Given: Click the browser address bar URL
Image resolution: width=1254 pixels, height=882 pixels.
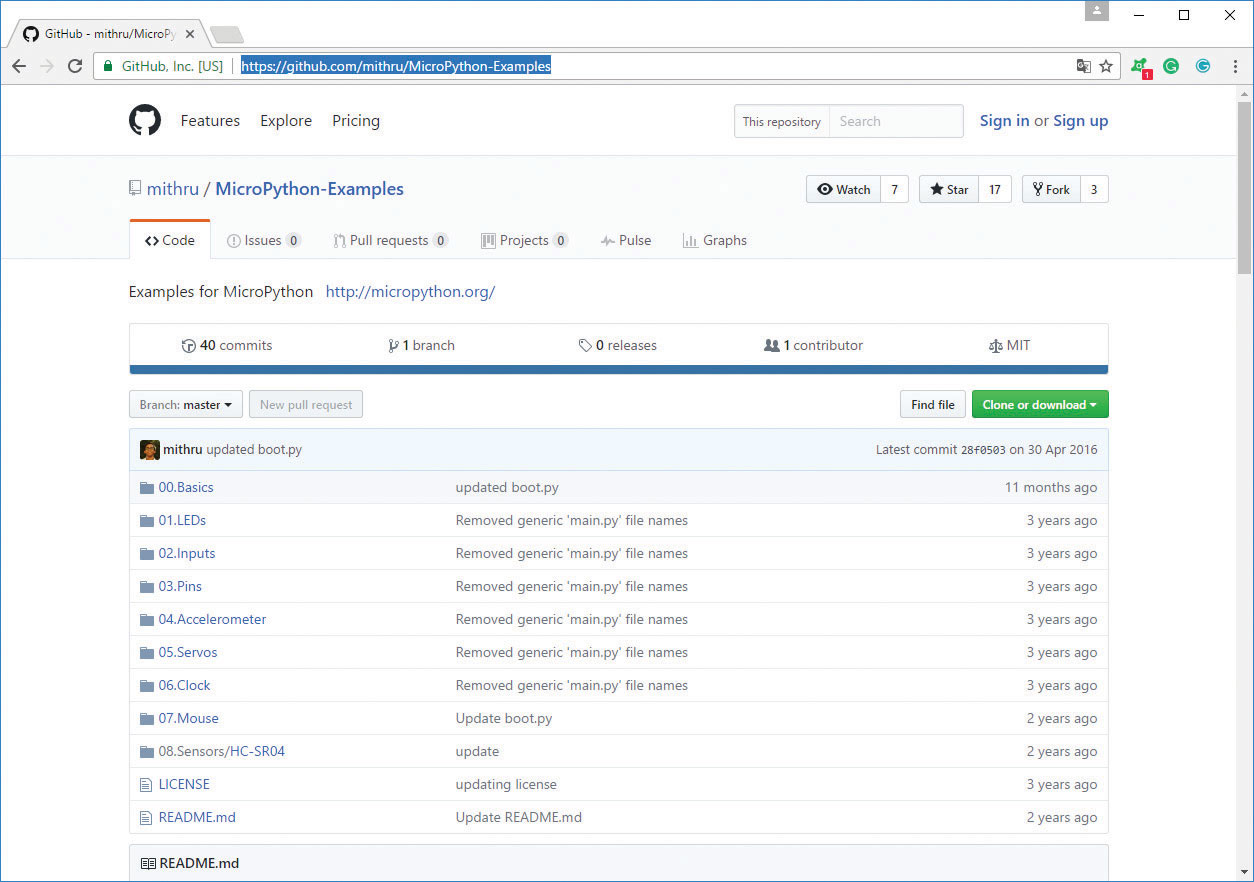Looking at the screenshot, I should (396, 66).
